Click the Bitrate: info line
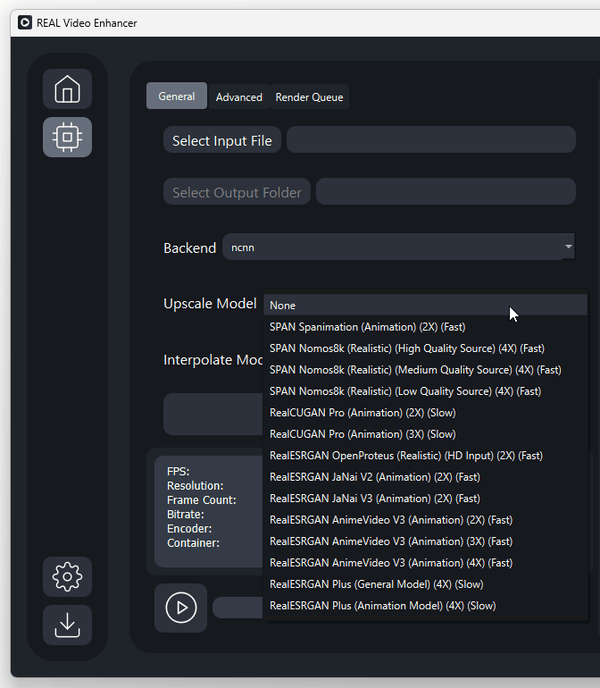 pyautogui.click(x=185, y=514)
